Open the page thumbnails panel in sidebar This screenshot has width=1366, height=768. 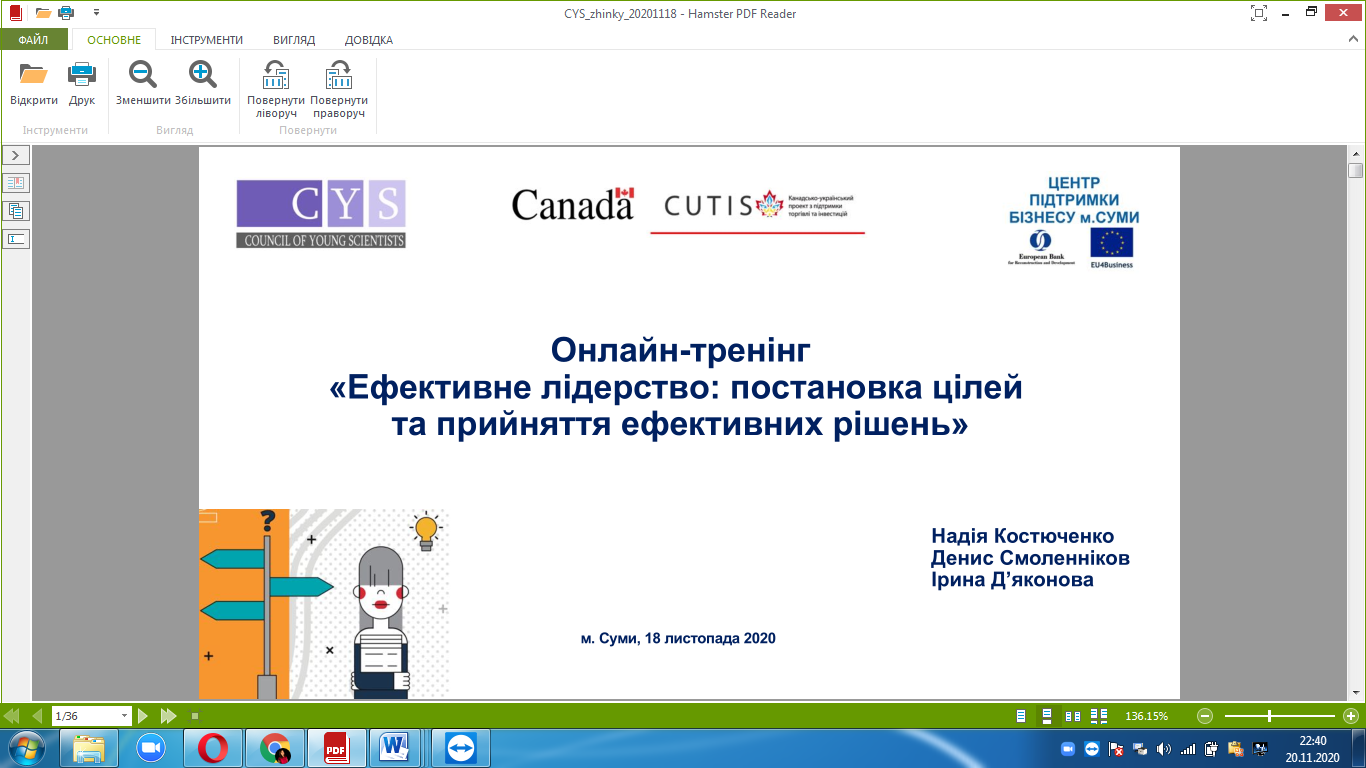(x=17, y=211)
